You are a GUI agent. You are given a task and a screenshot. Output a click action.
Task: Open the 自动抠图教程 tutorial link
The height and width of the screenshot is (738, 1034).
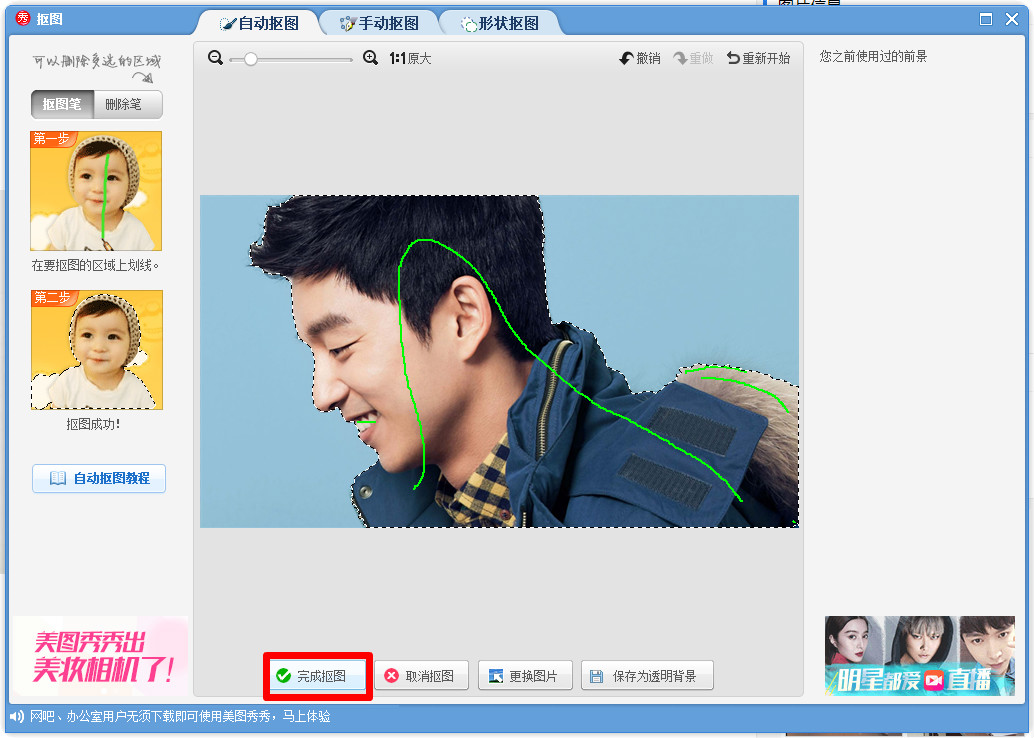(99, 479)
